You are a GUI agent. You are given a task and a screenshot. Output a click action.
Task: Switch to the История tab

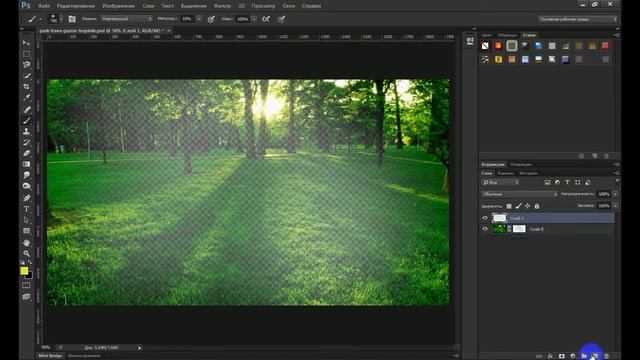(529, 173)
